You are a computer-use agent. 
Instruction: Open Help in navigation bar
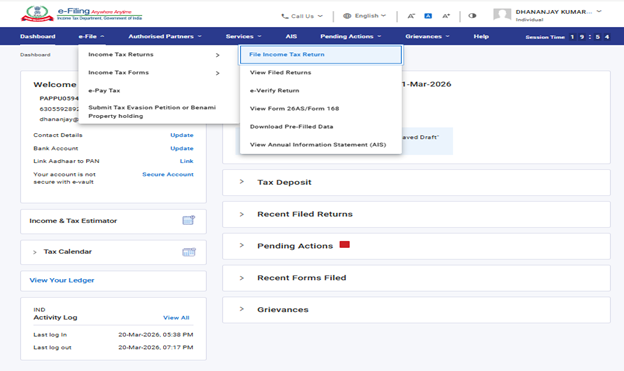click(481, 36)
